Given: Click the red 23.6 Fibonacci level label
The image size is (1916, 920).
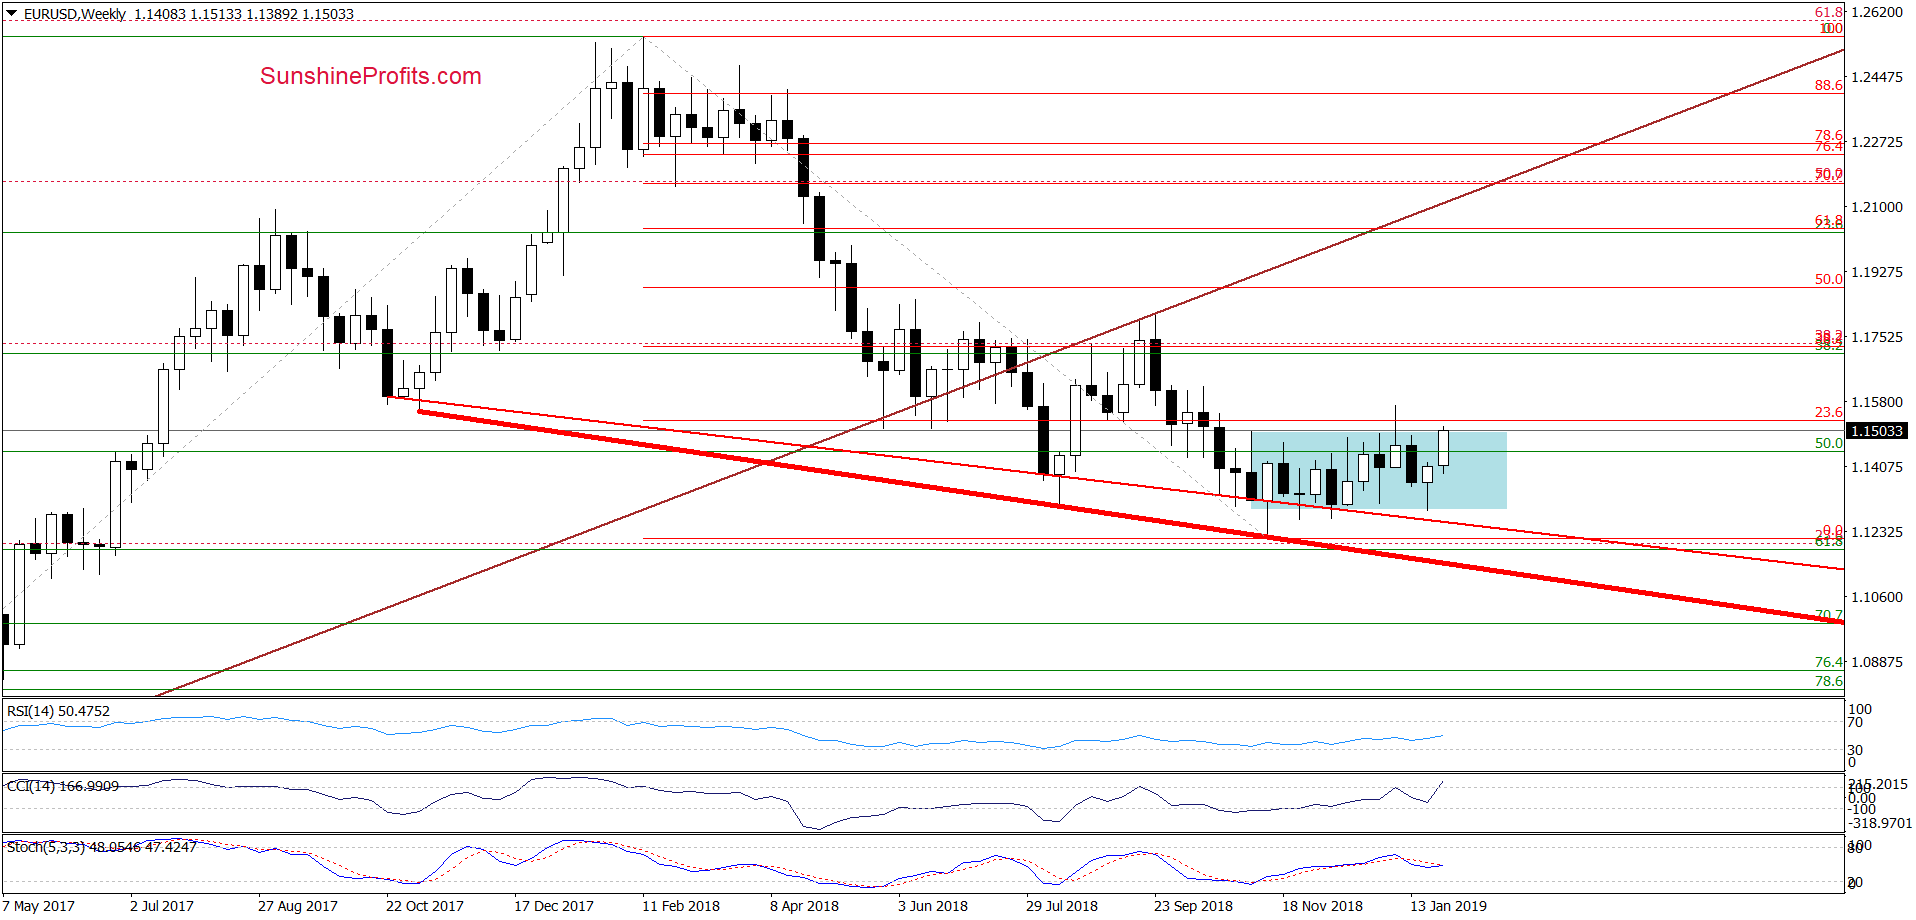Looking at the screenshot, I should 1829,412.
